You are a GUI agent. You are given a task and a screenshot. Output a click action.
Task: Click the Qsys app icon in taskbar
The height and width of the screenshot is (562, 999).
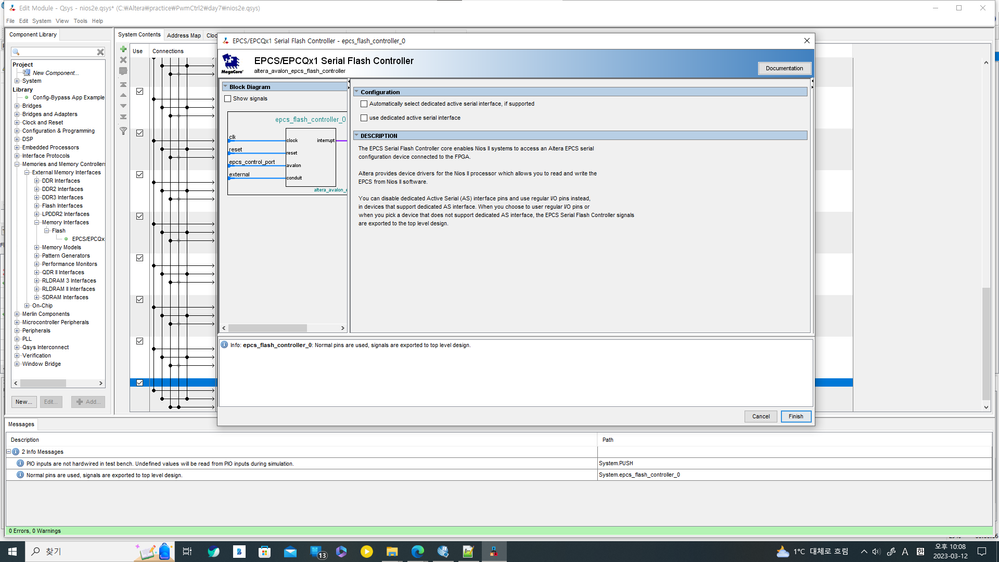click(494, 551)
